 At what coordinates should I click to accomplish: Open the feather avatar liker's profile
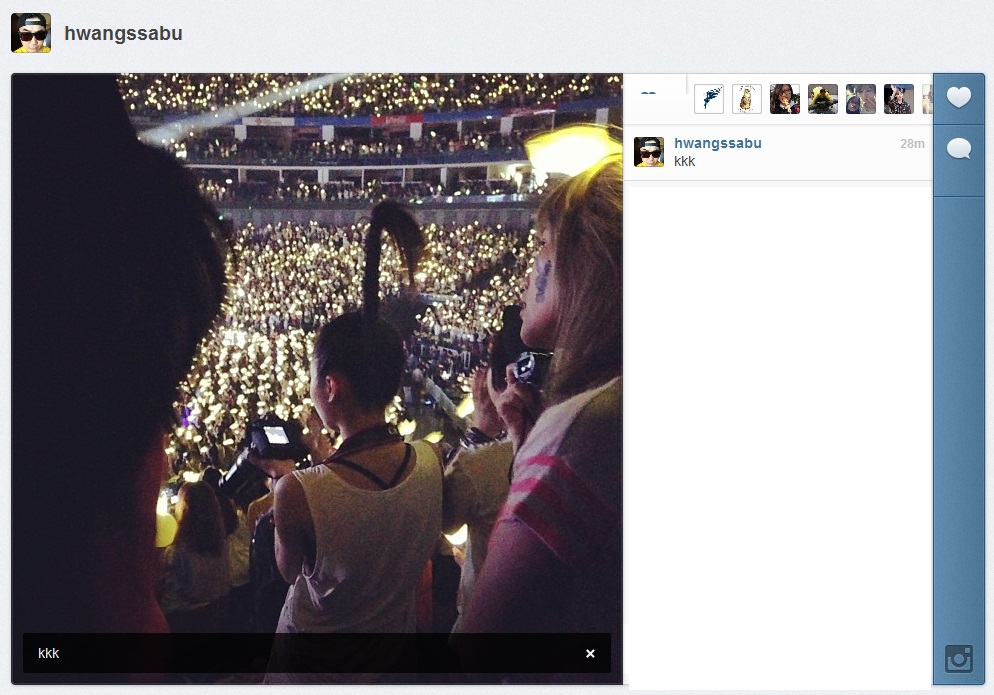point(709,99)
